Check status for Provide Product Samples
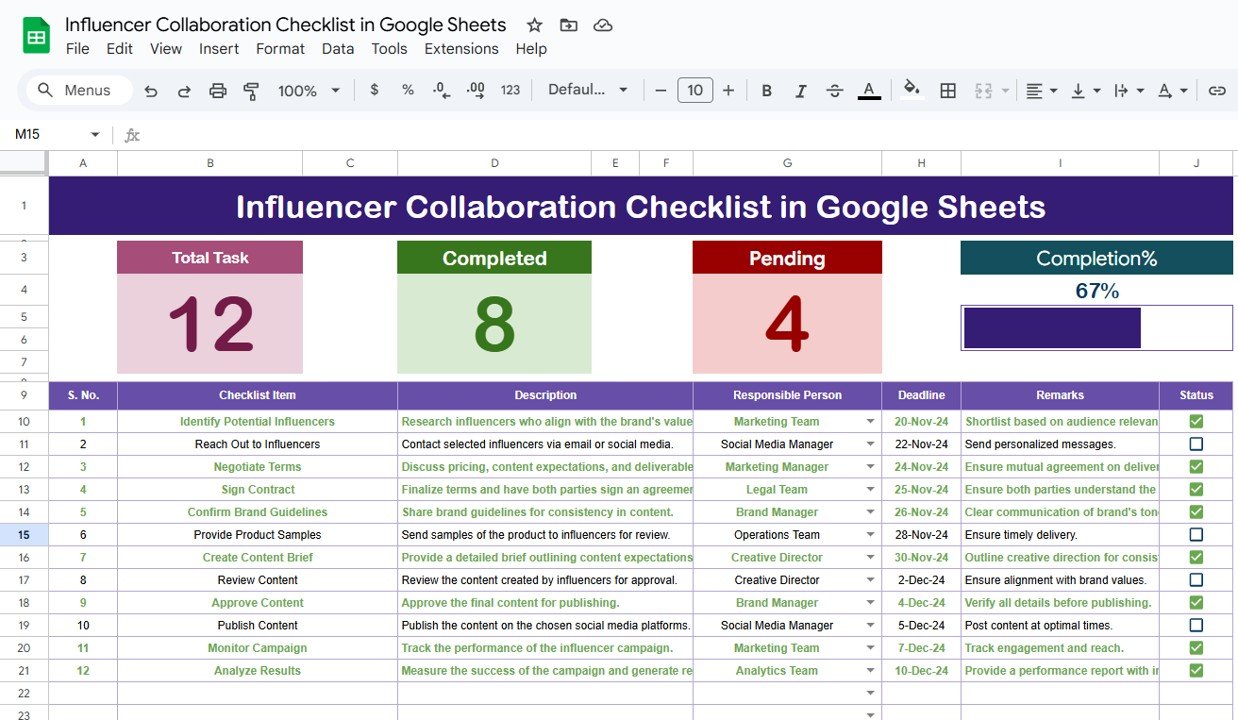The height and width of the screenshot is (720, 1238). click(1196, 535)
